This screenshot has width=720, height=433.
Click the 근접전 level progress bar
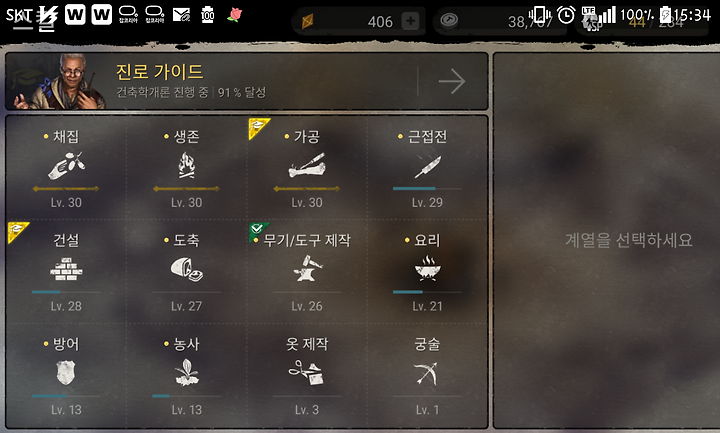click(427, 189)
